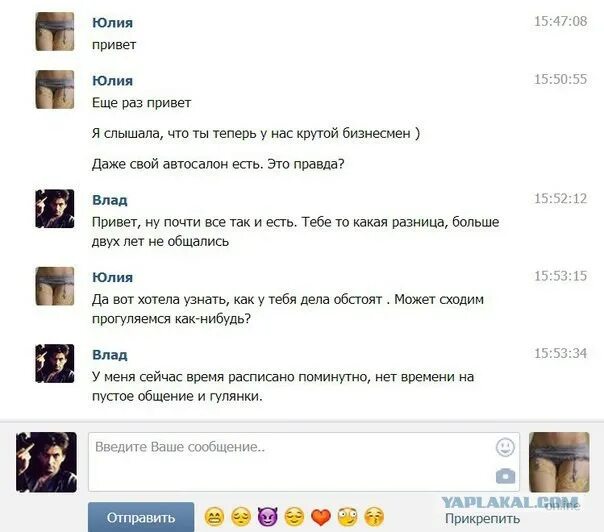Insert the kissing face emoji
Viewport: 604px width, 532px height.
[x=374, y=517]
